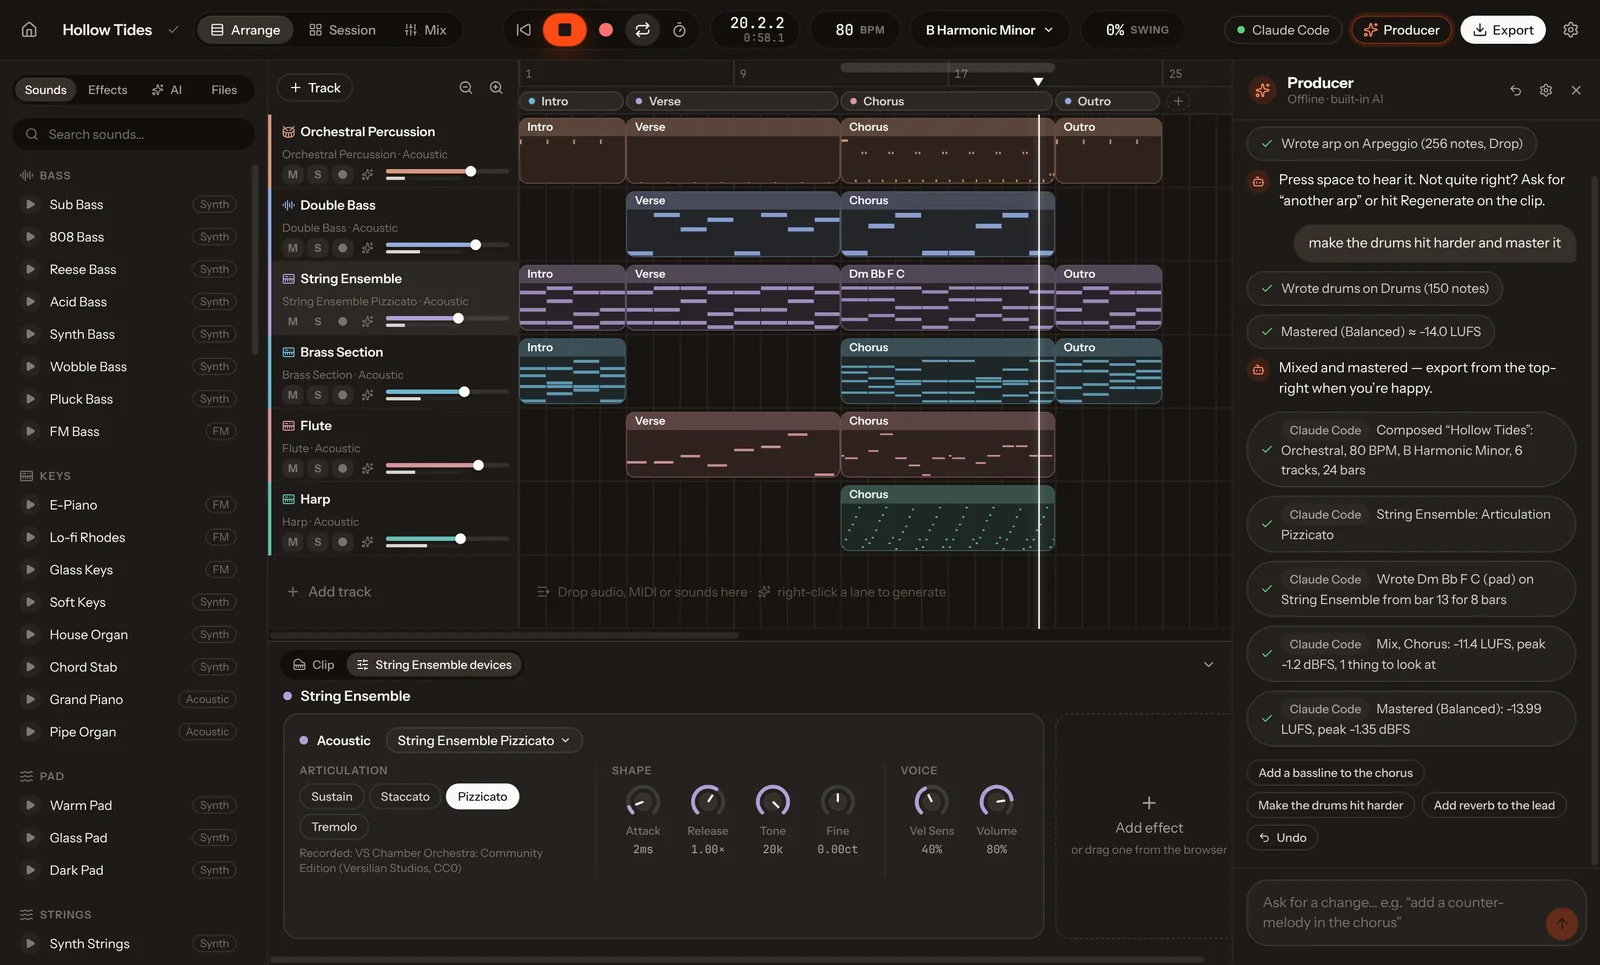Click the Add a bassline to the chorus suggestion

coord(1335,773)
